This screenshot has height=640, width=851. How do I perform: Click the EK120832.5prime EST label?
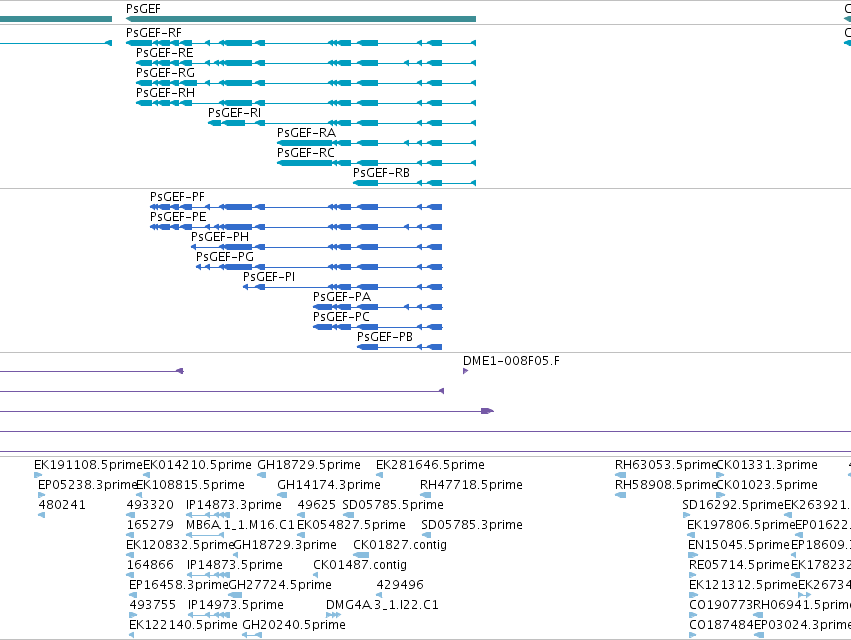180,546
